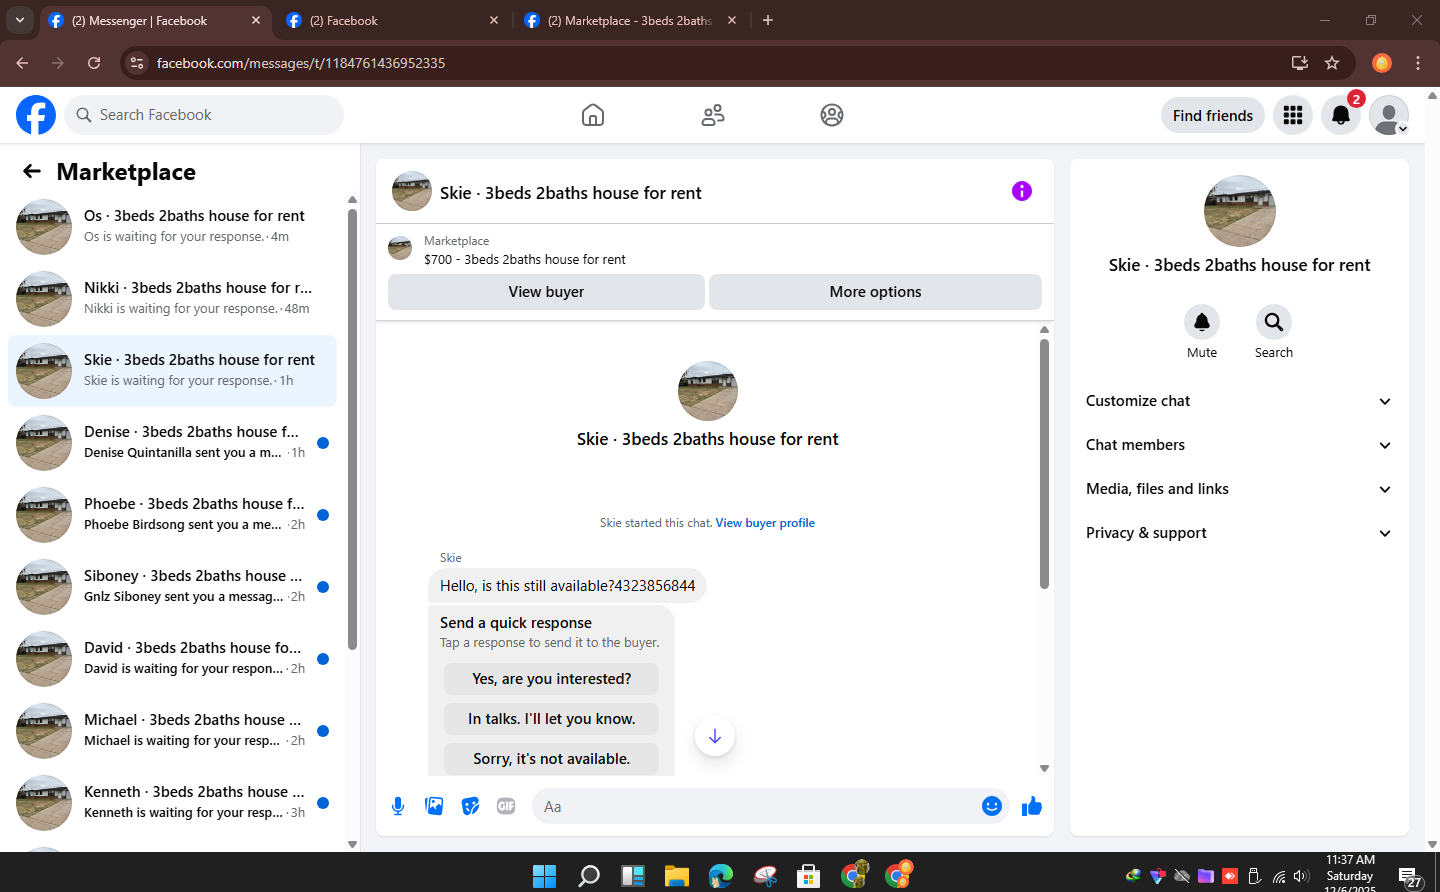This screenshot has height=892, width=1440.
Task: Open the account profile avatar menu
Action: click(x=1389, y=115)
